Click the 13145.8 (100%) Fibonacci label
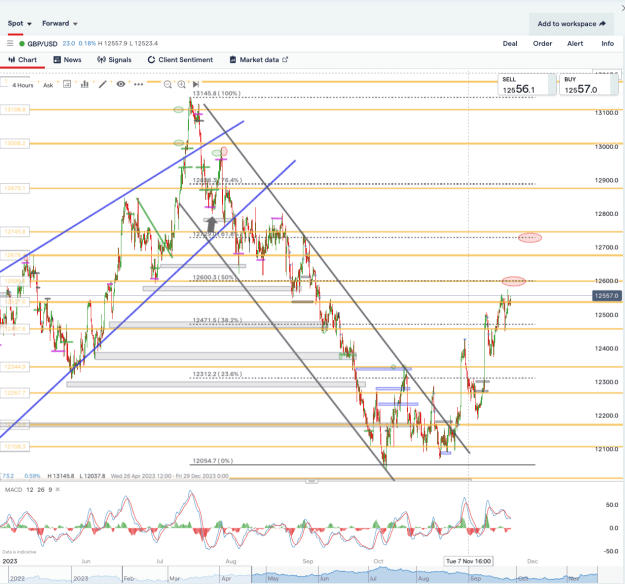625x584 pixels. click(x=217, y=93)
